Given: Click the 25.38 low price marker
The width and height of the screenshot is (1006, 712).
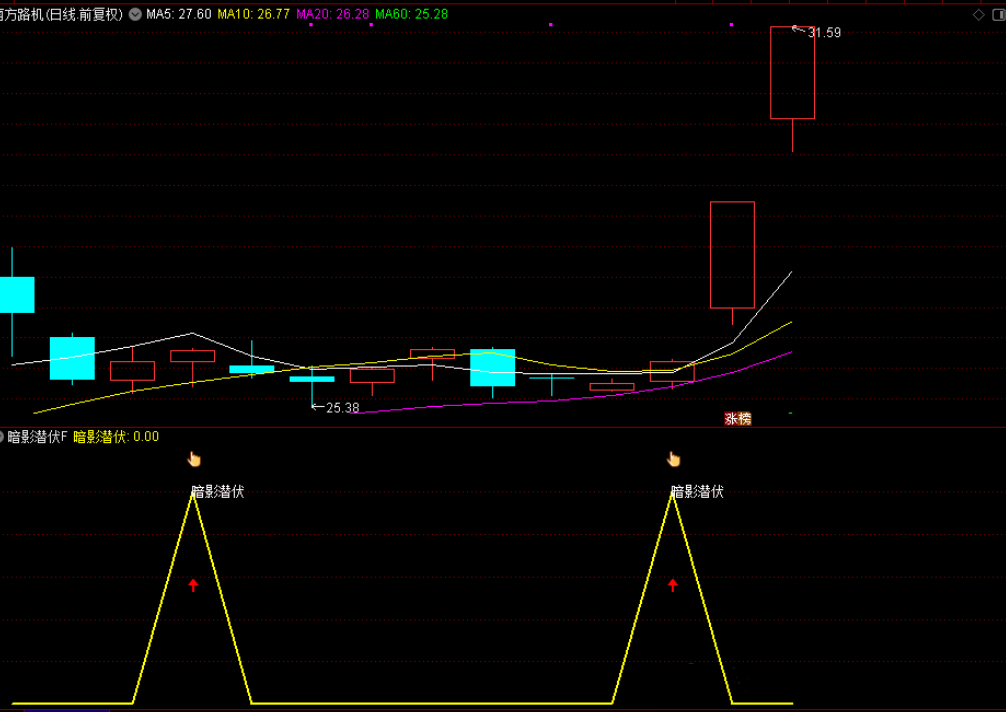Looking at the screenshot, I should tap(342, 408).
